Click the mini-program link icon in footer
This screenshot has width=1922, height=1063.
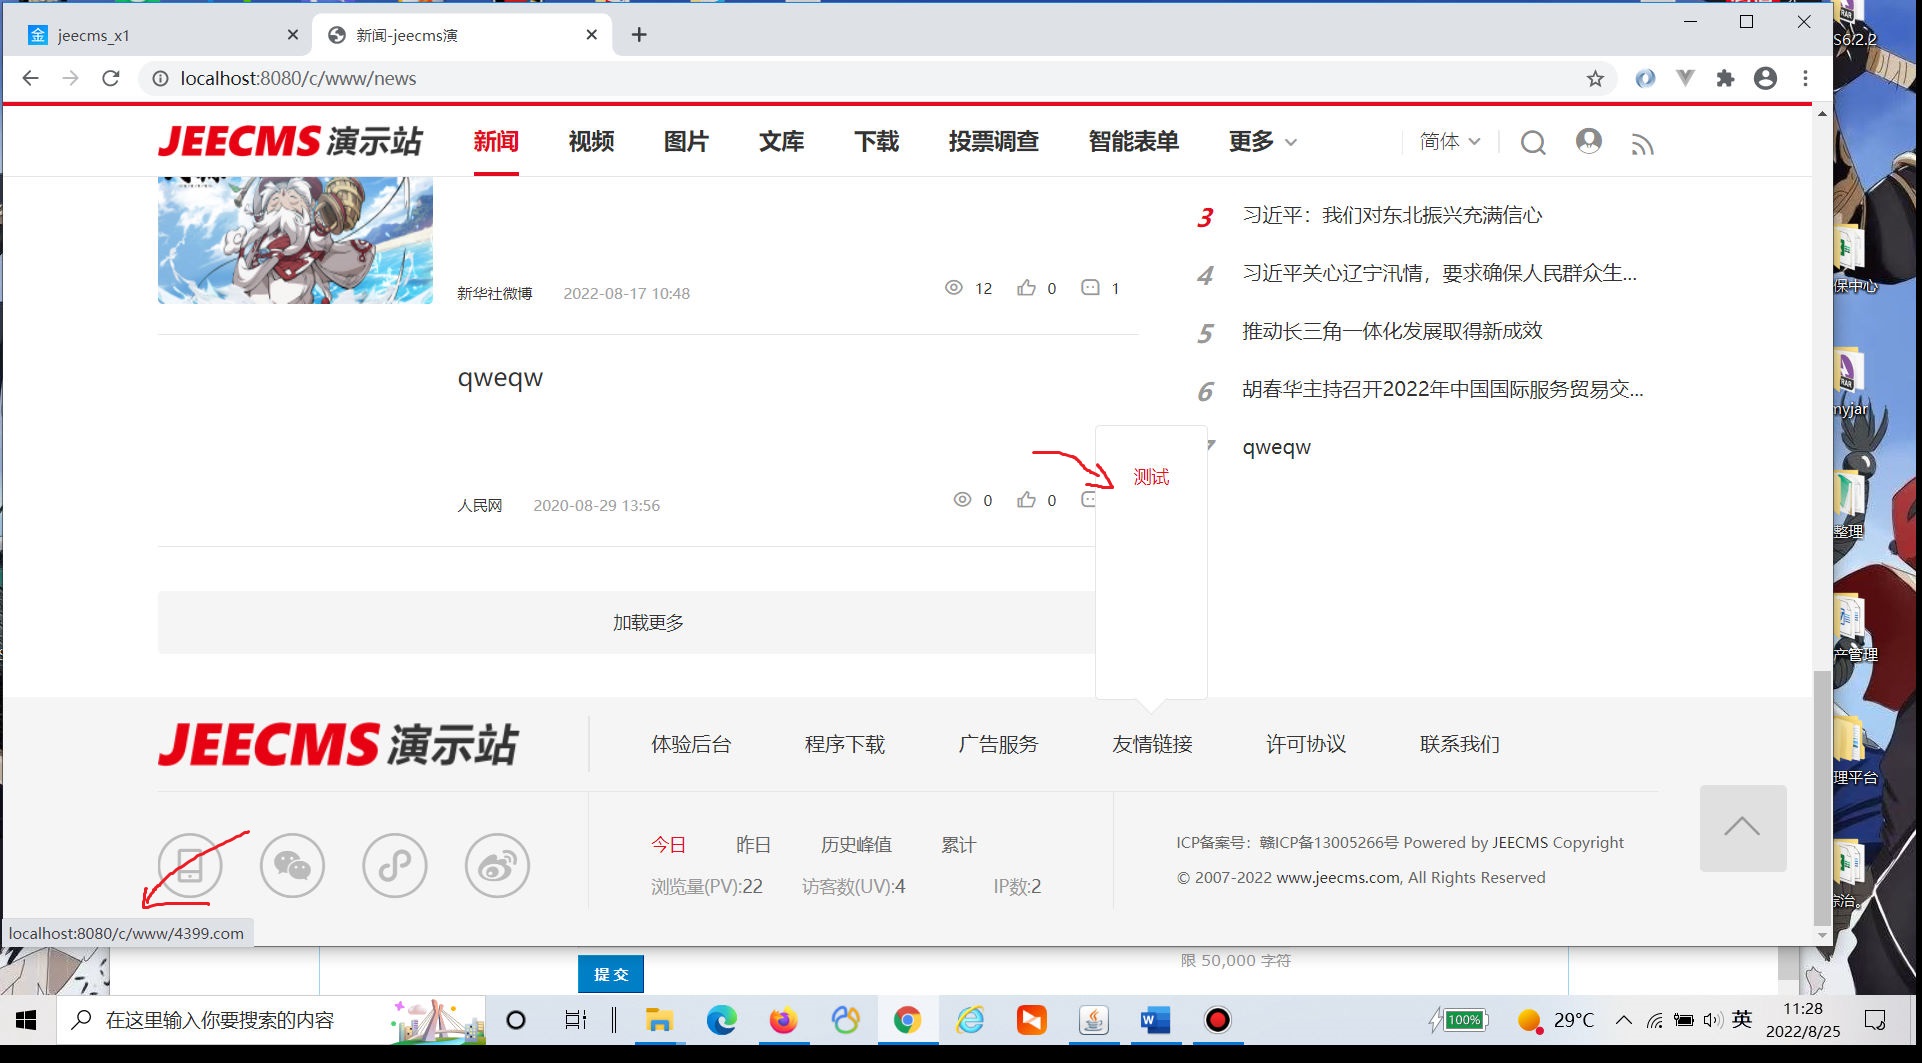[x=395, y=866]
